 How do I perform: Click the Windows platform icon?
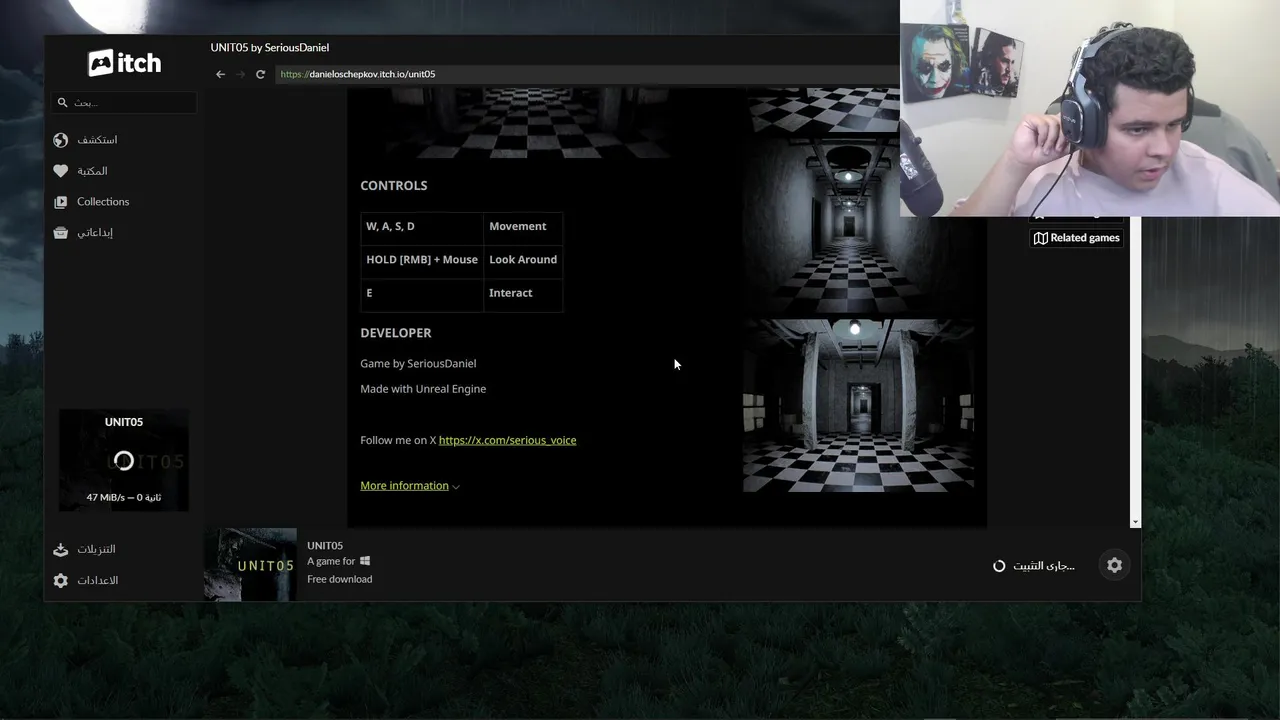pyautogui.click(x=365, y=561)
